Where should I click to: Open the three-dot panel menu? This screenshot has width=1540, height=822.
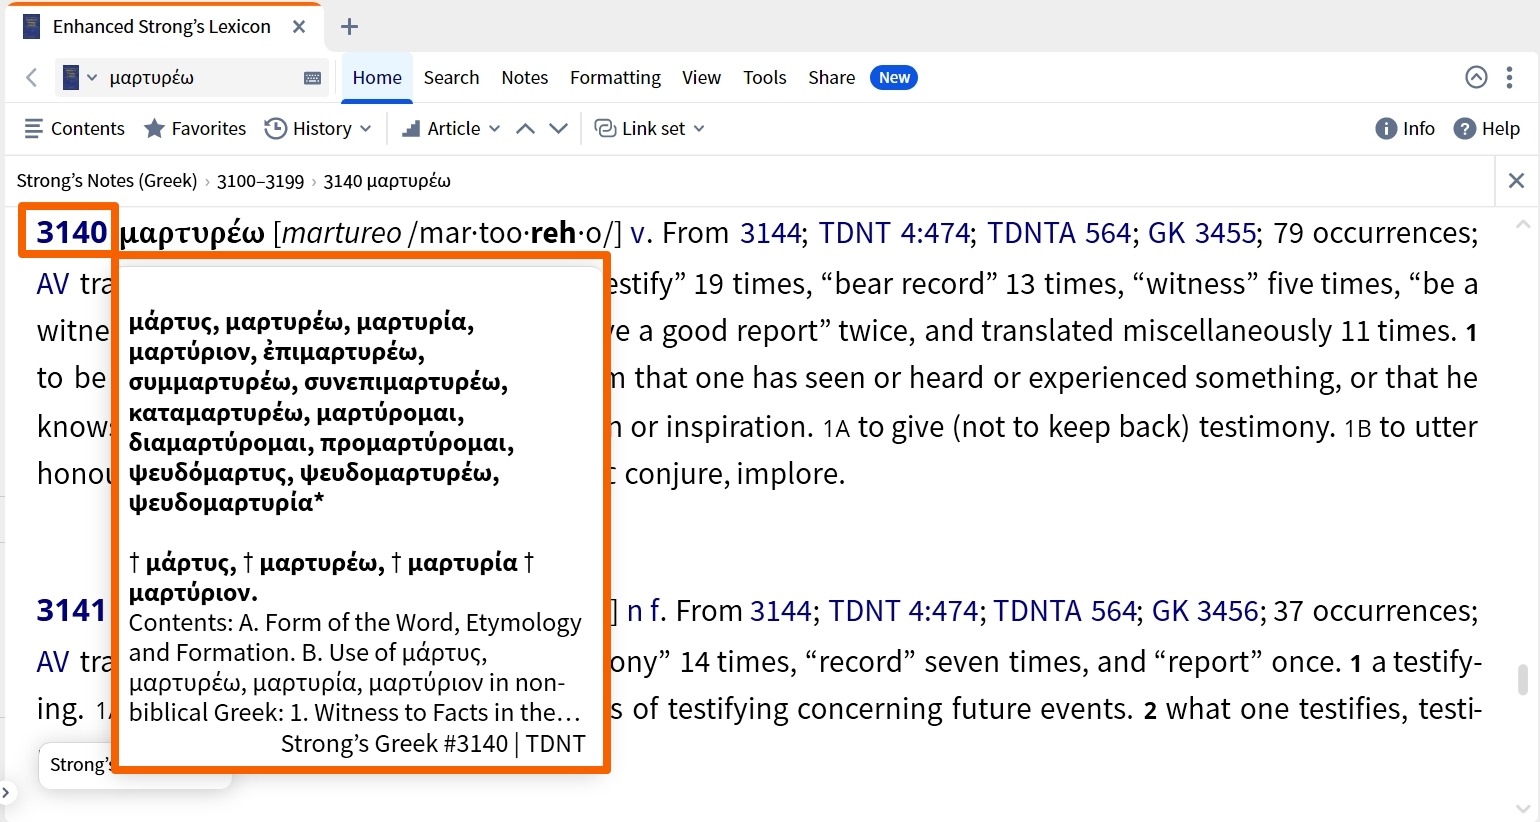[x=1509, y=77]
